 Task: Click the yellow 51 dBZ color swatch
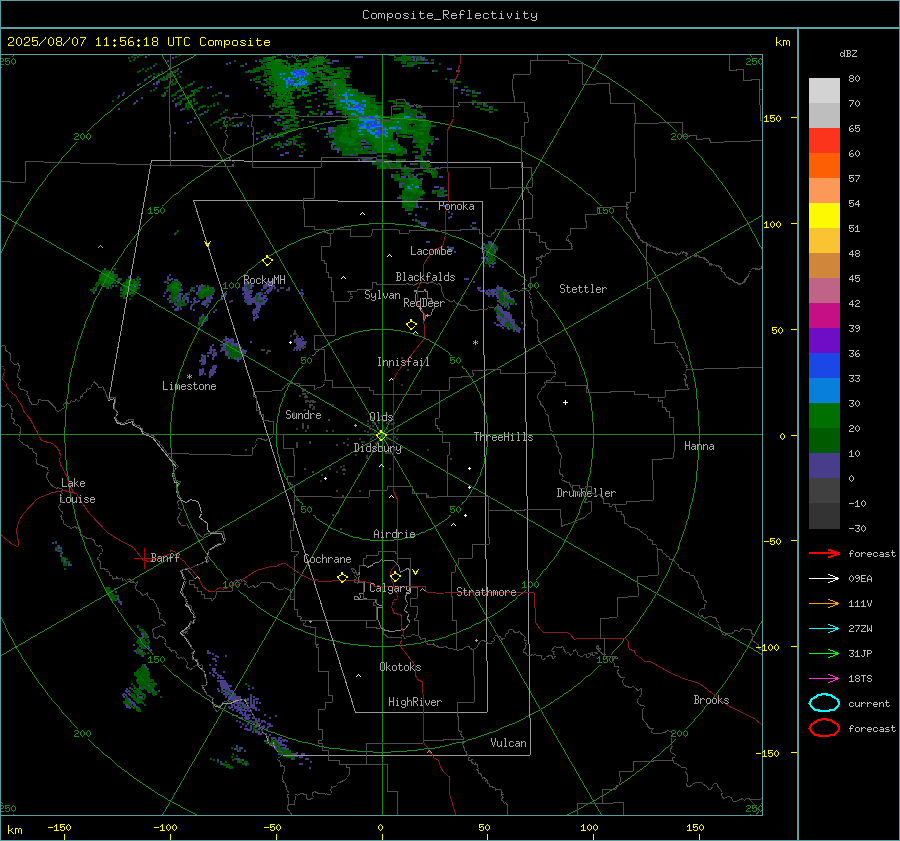824,216
